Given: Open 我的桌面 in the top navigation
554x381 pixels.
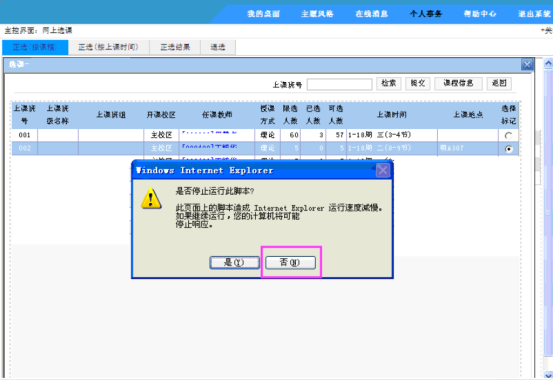Looking at the screenshot, I should point(264,14).
